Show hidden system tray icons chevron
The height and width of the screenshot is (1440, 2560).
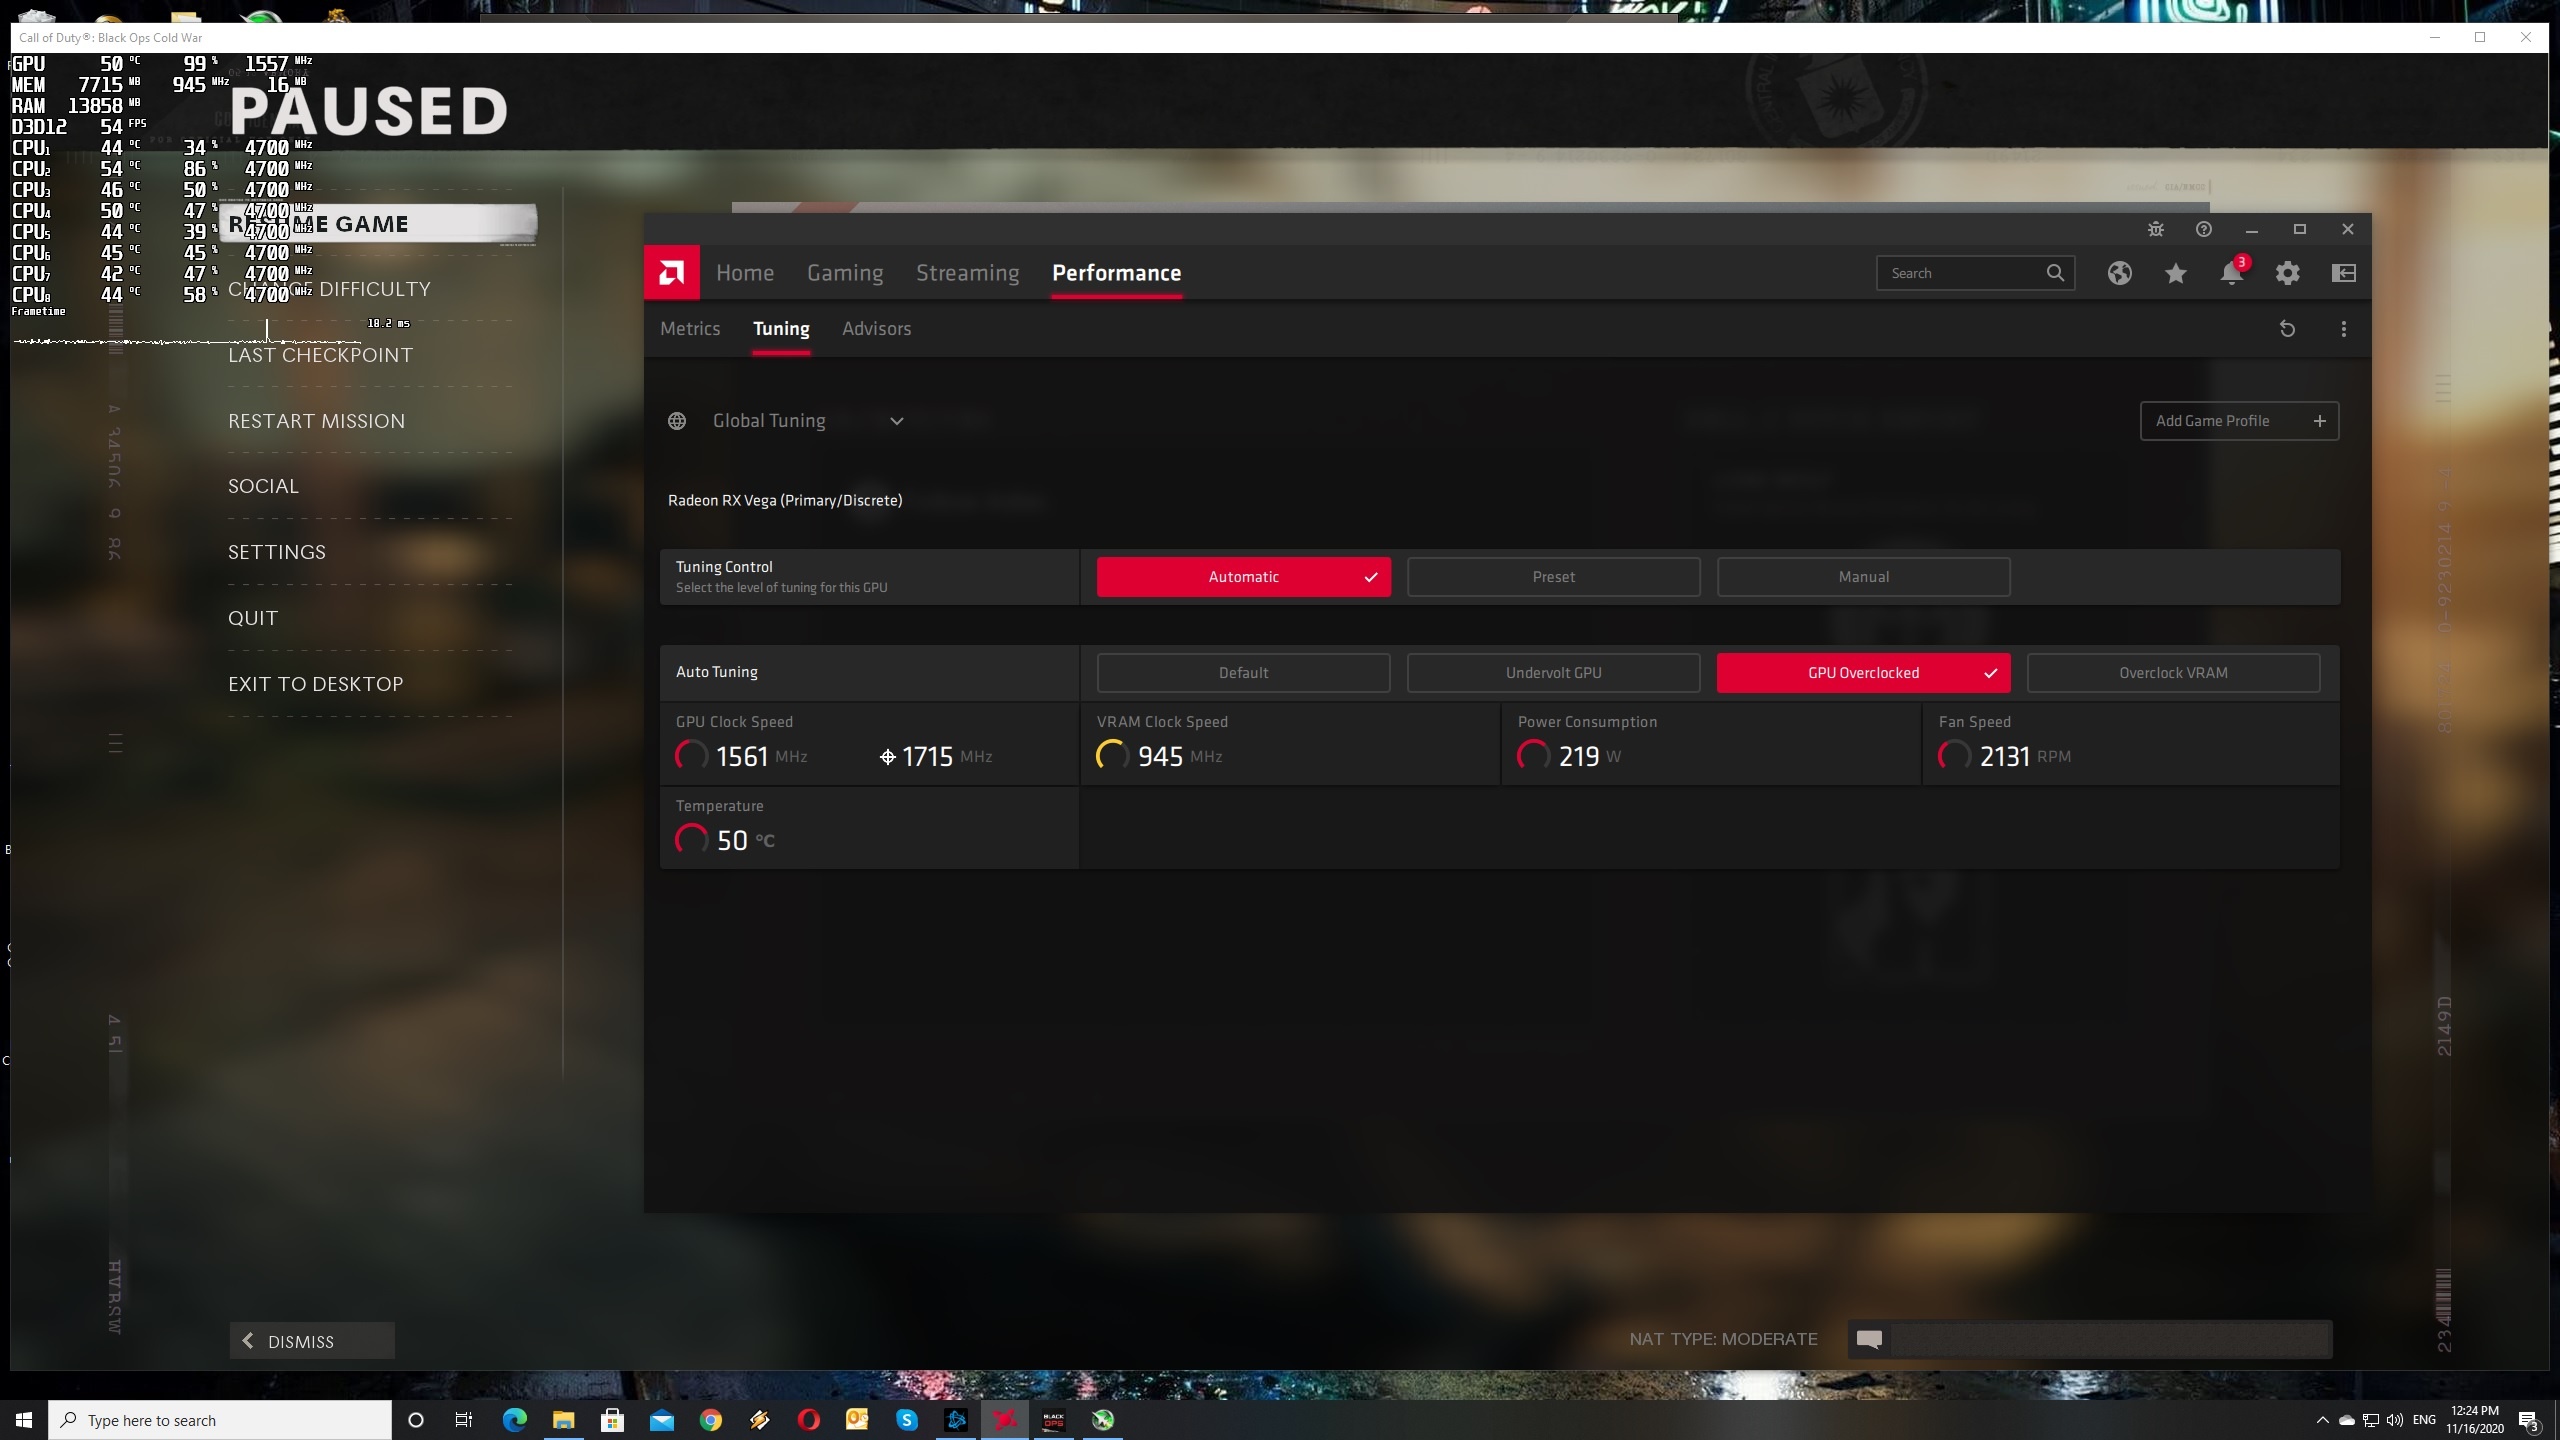[x=2322, y=1420]
